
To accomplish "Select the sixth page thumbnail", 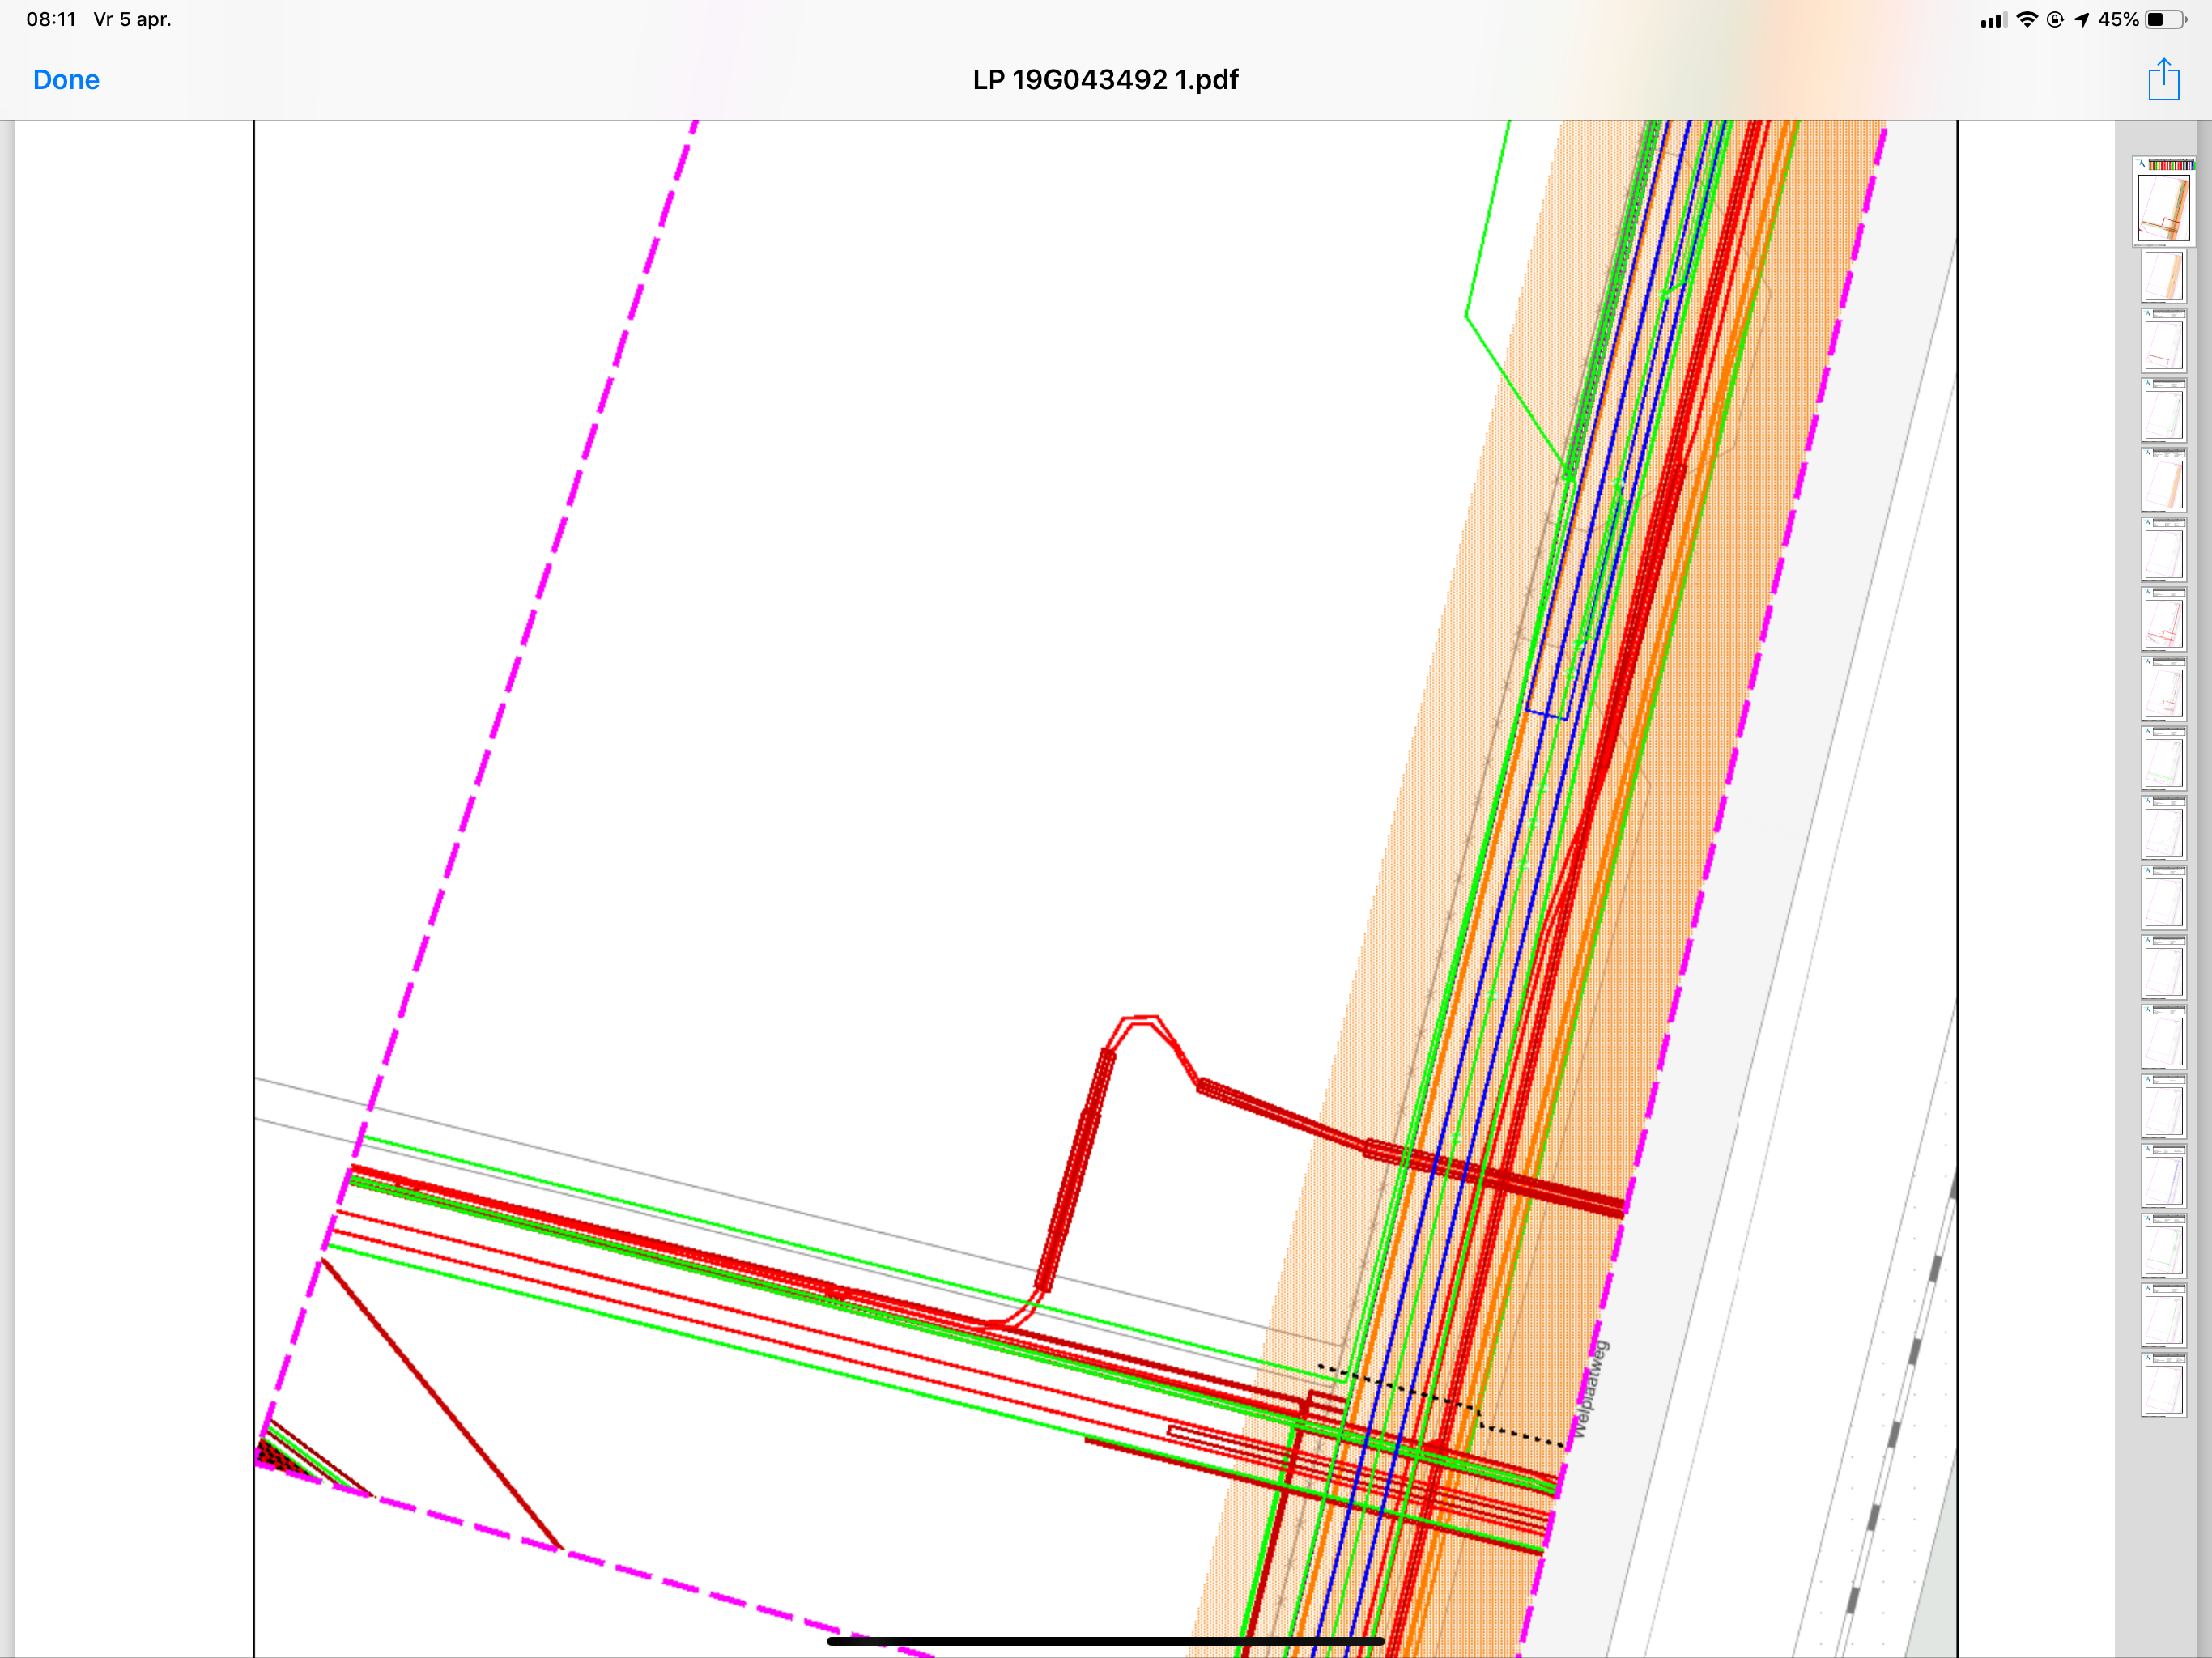I will tap(2164, 550).
